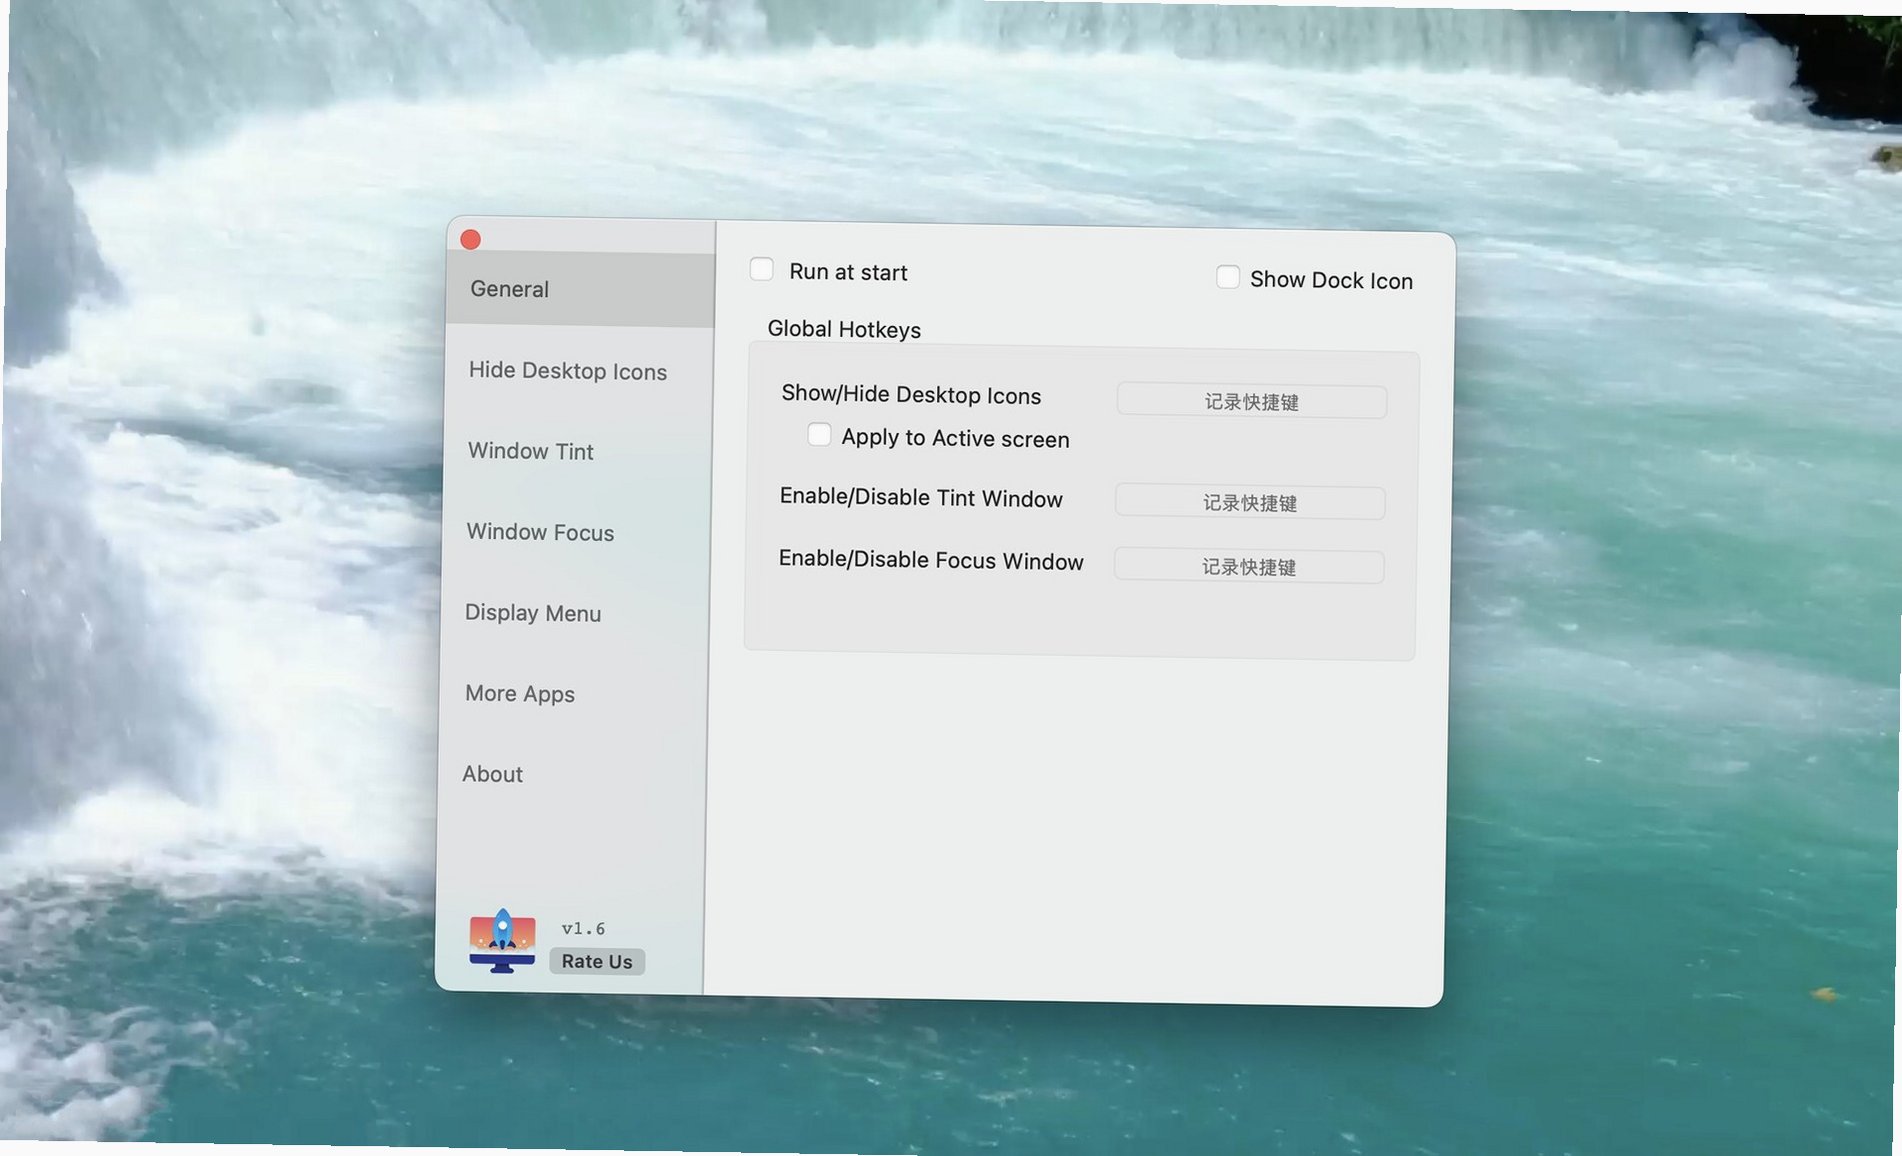Record hotkey for Show/Hide Desktop Icons
1902x1156 pixels.
tap(1252, 402)
